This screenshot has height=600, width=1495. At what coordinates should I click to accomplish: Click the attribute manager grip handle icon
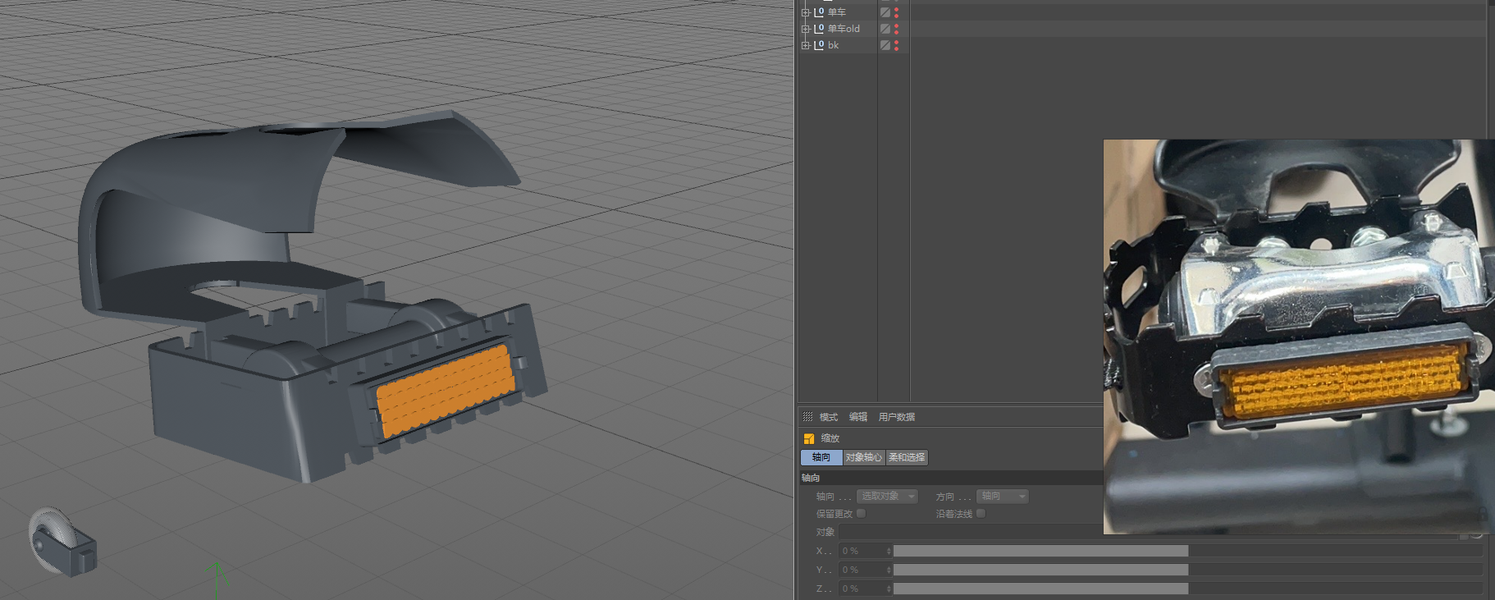point(807,417)
